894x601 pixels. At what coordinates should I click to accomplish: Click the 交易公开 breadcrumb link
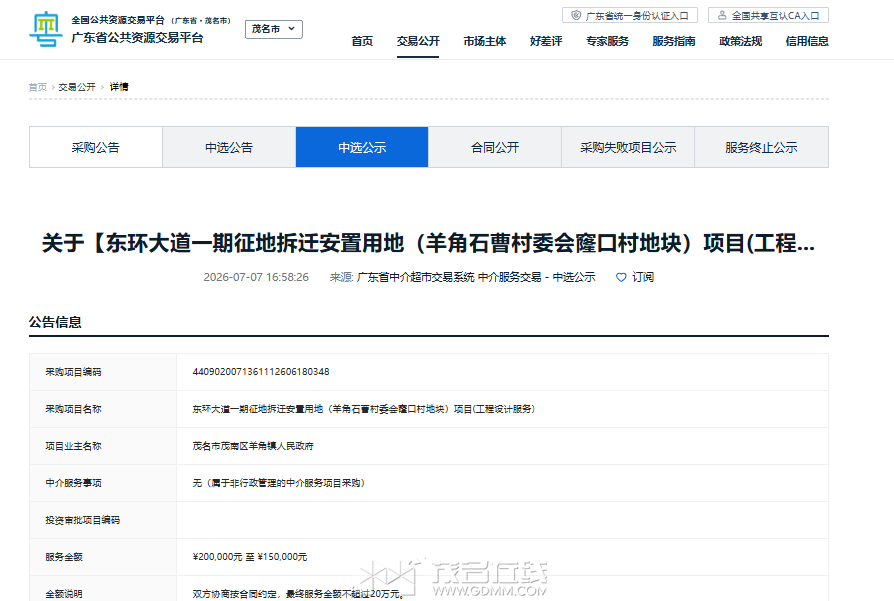click(x=77, y=87)
